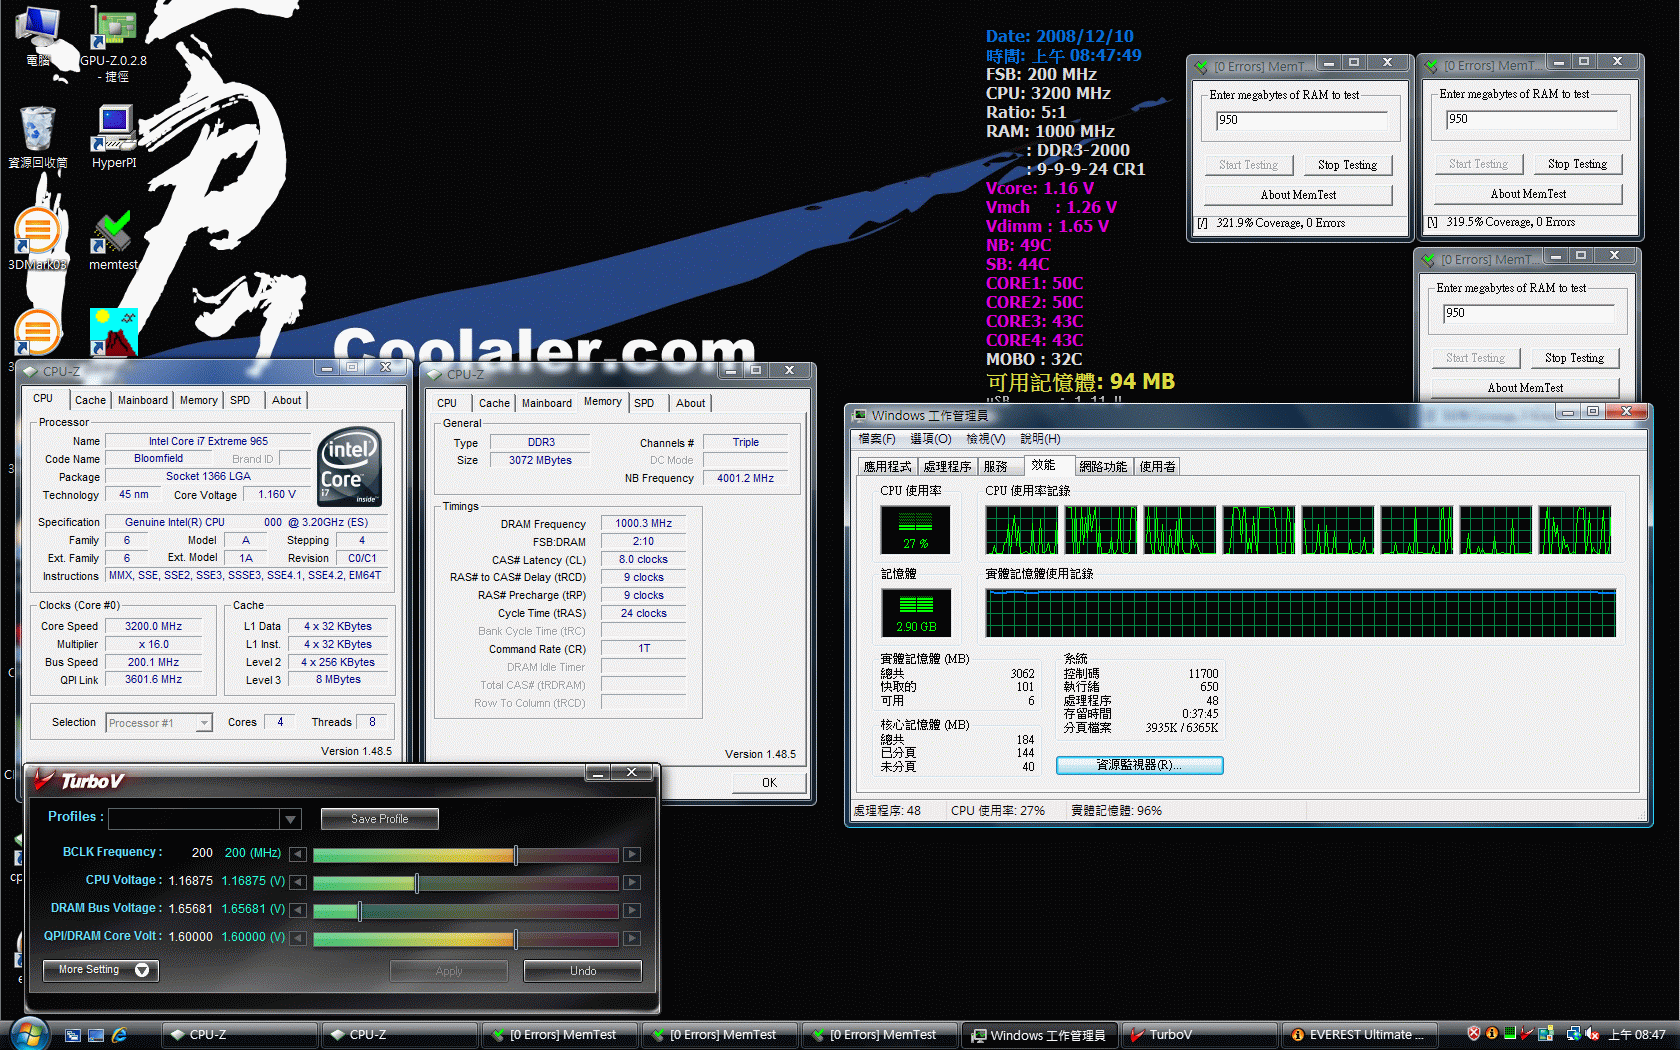Open SPD tab in the Memory CPU-Z window
The width and height of the screenshot is (1680, 1050).
click(x=644, y=403)
